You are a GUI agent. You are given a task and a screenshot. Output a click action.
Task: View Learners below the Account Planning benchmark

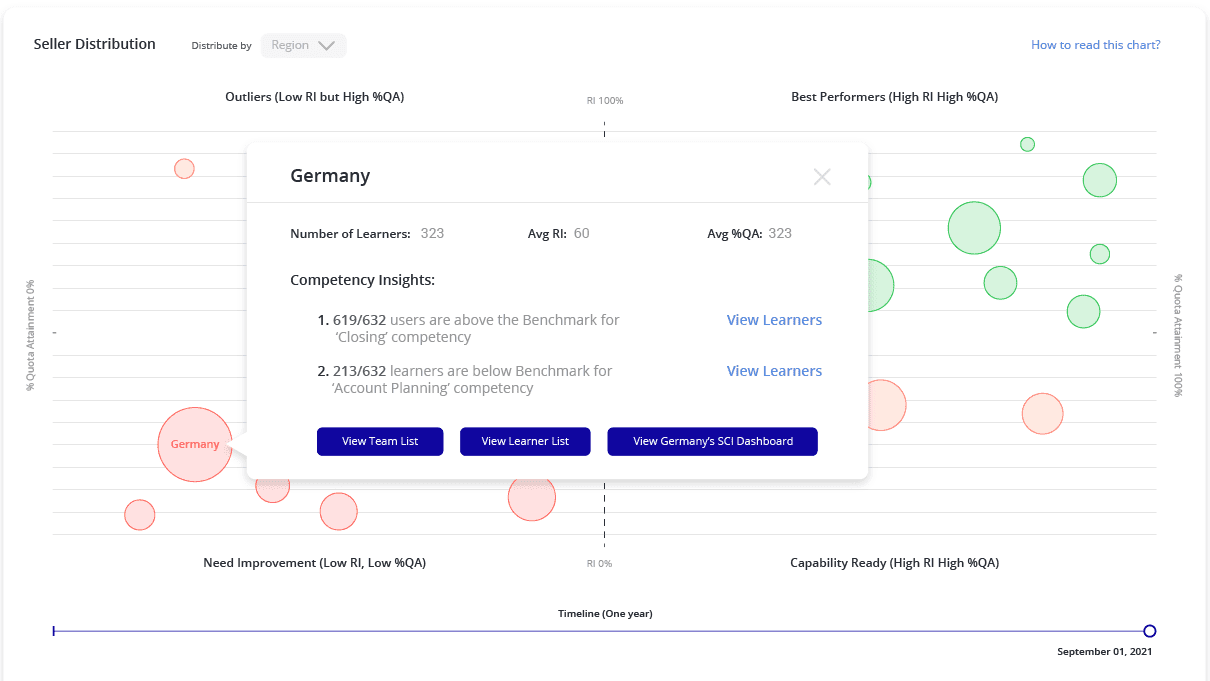[773, 371]
